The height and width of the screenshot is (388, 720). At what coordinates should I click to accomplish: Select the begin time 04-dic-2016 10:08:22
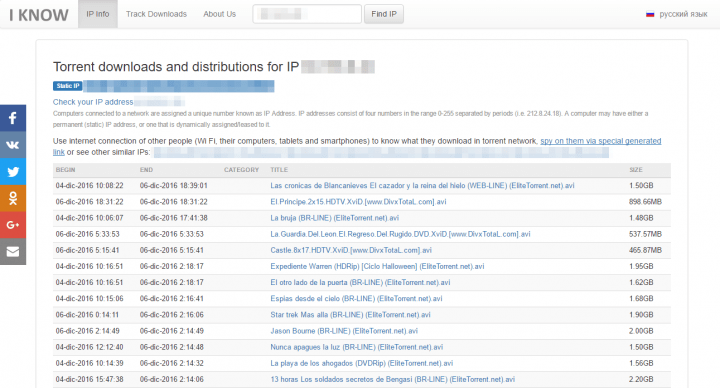click(x=90, y=186)
